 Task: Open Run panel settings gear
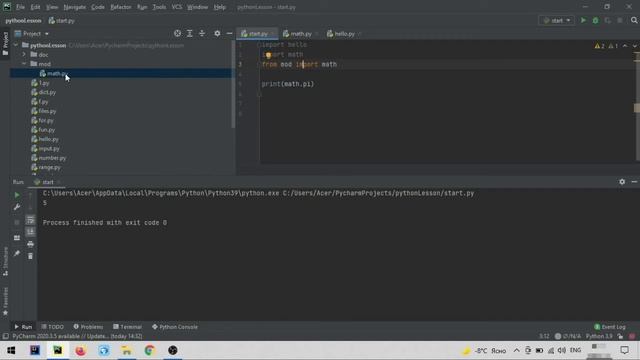pos(622,182)
